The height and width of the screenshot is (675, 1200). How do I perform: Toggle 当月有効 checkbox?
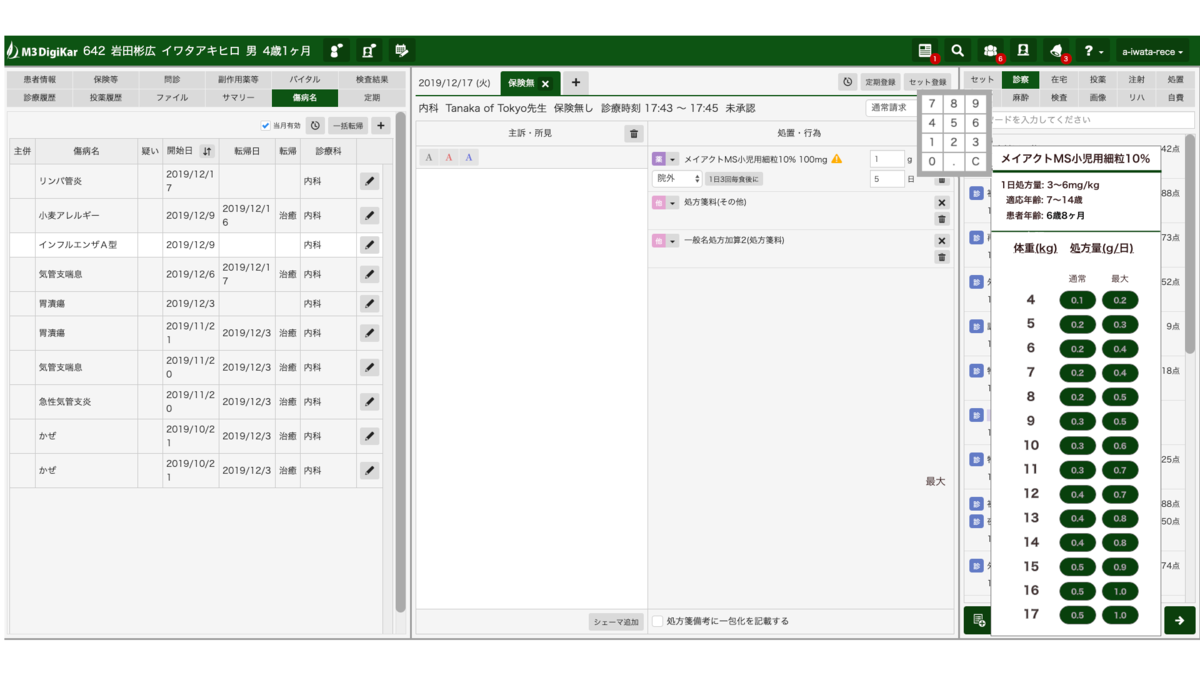[x=265, y=126]
